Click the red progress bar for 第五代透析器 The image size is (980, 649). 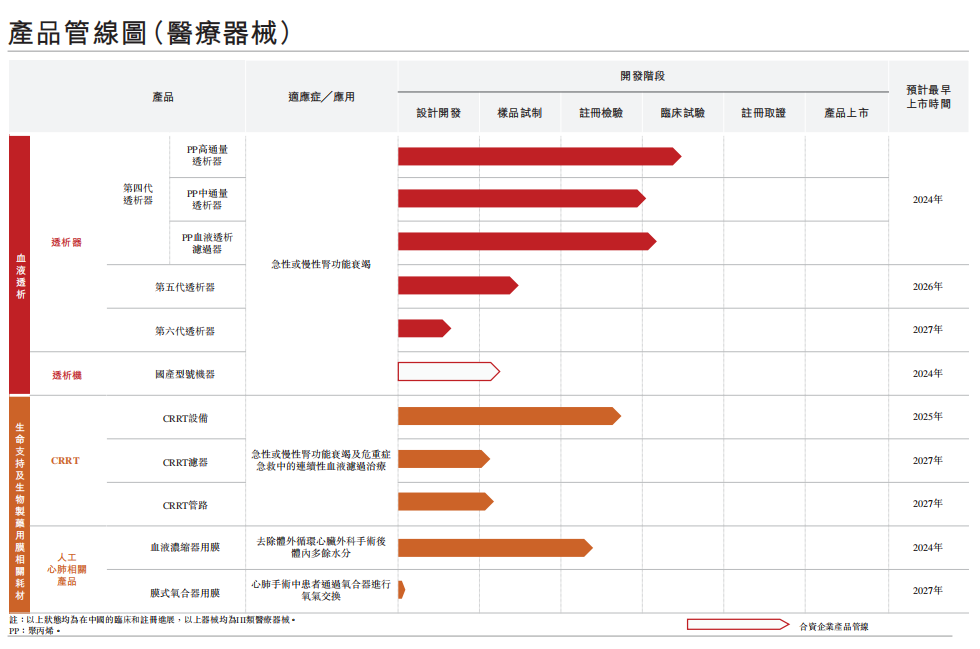(458, 285)
